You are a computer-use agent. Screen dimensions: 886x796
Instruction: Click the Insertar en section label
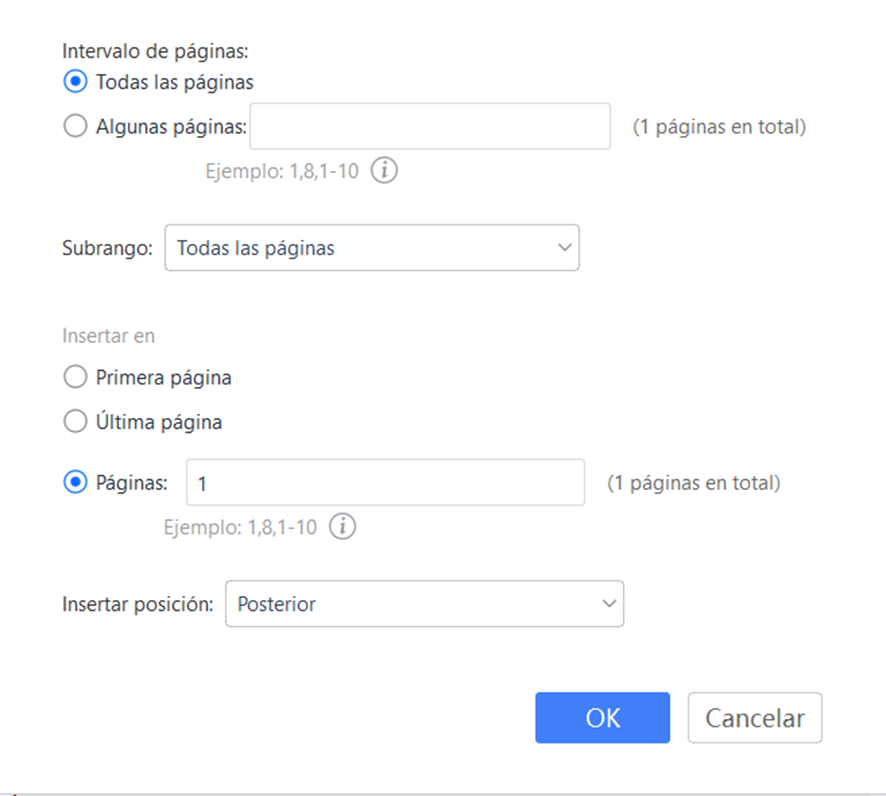coord(108,337)
